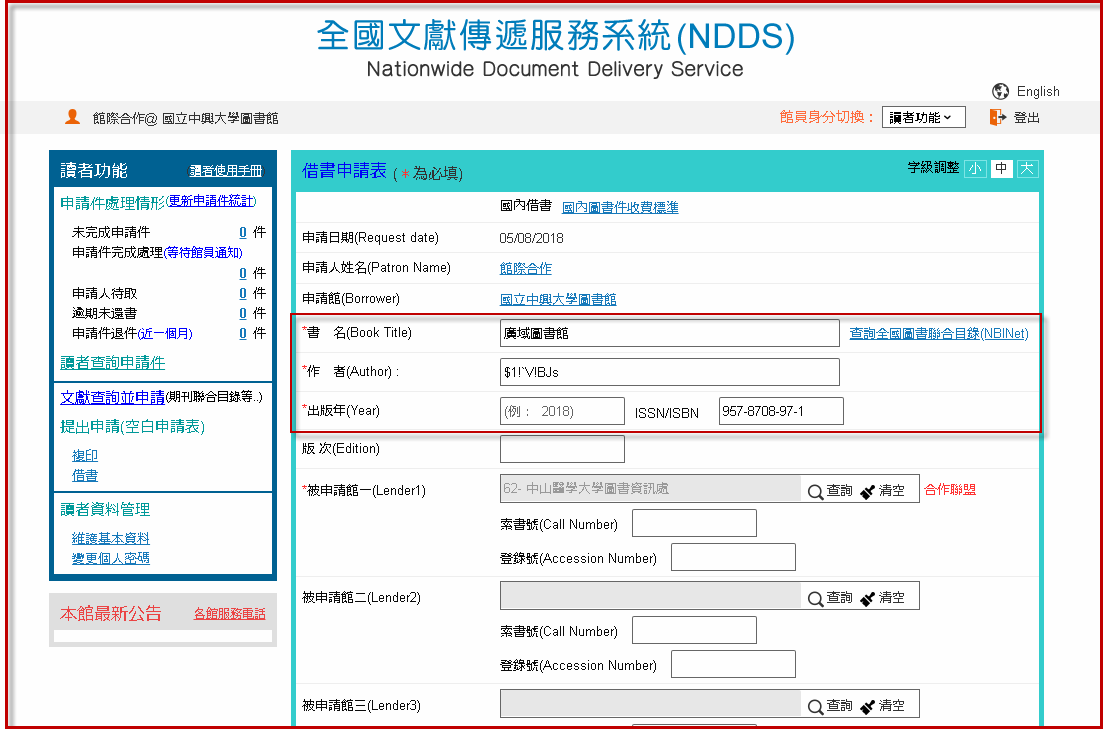Click the globe icon beside English

pos(1000,91)
